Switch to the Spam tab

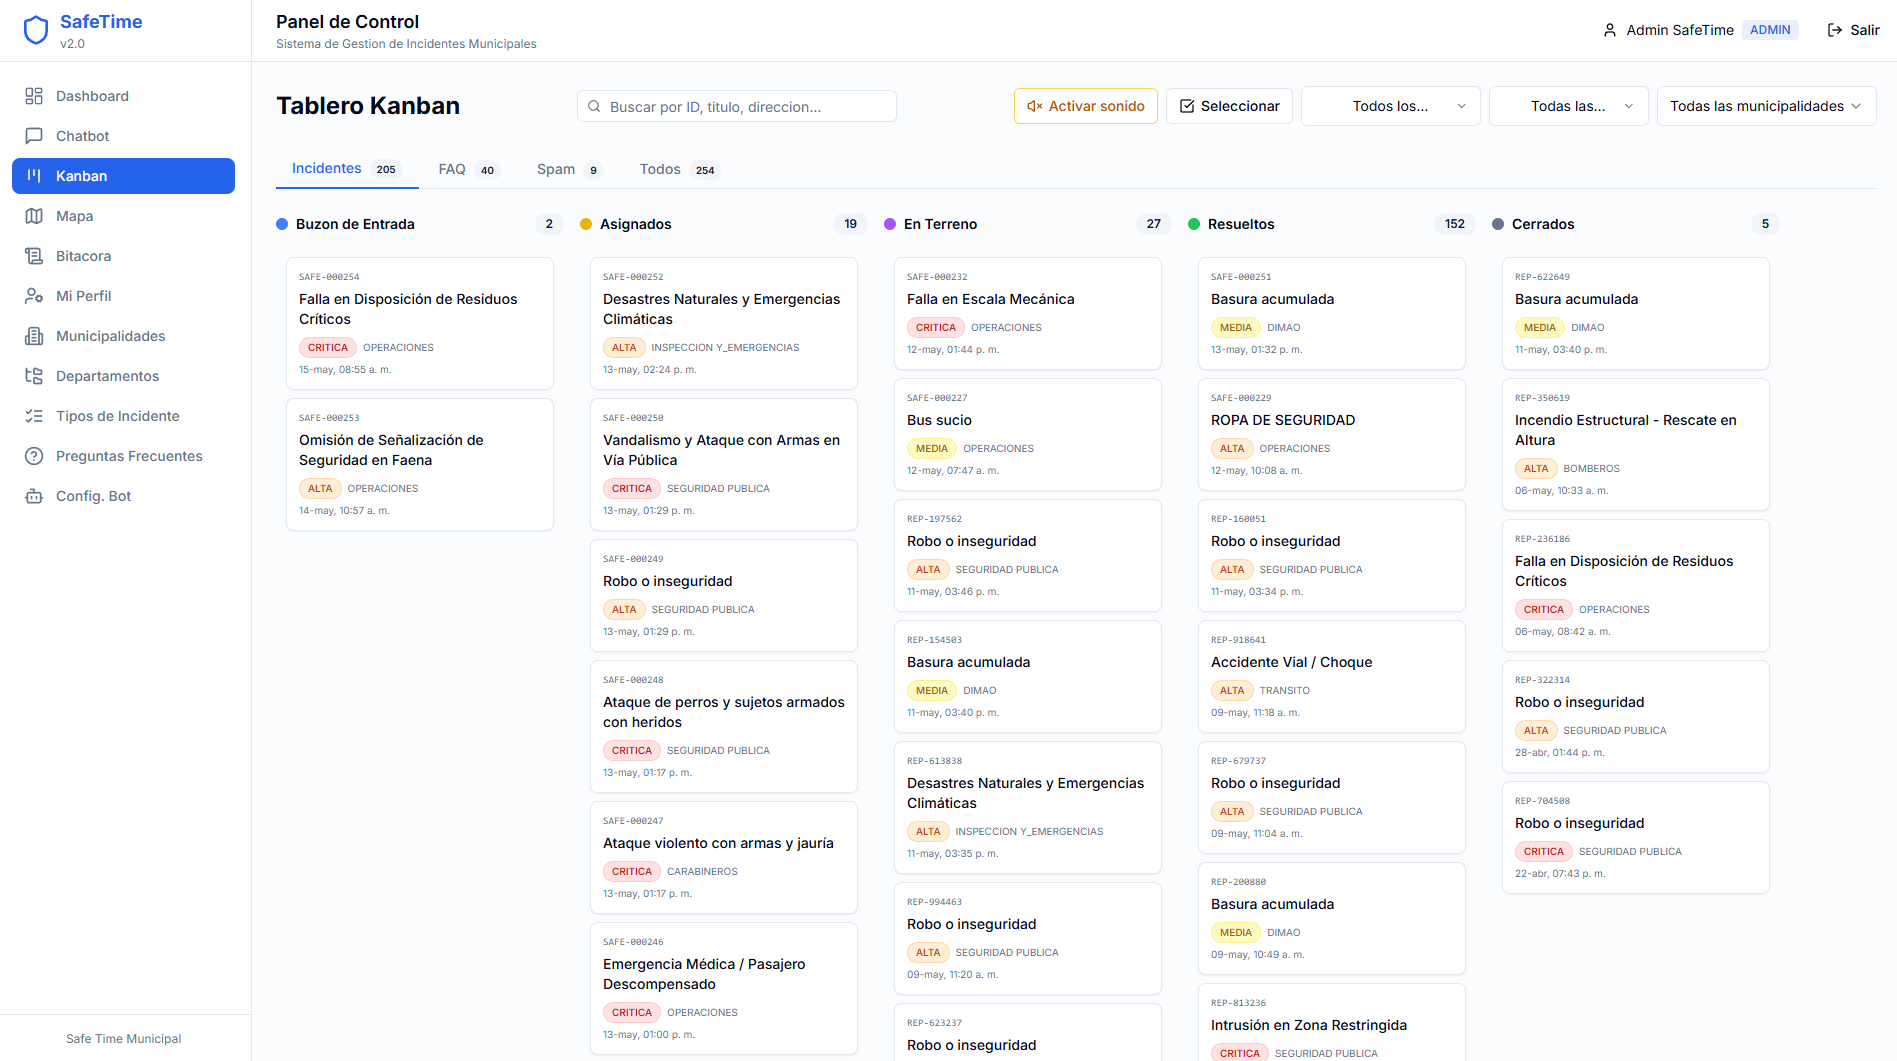pyautogui.click(x=569, y=169)
